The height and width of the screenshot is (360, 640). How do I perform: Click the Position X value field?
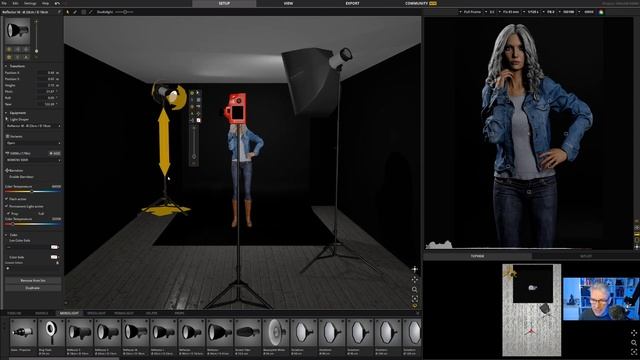pos(48,73)
